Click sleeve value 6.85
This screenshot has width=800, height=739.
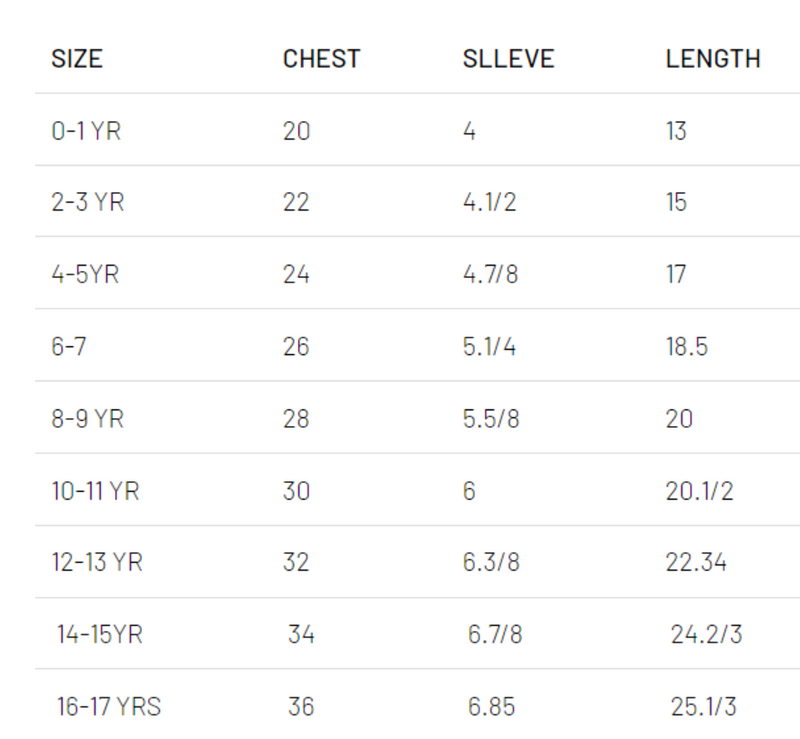tap(491, 707)
